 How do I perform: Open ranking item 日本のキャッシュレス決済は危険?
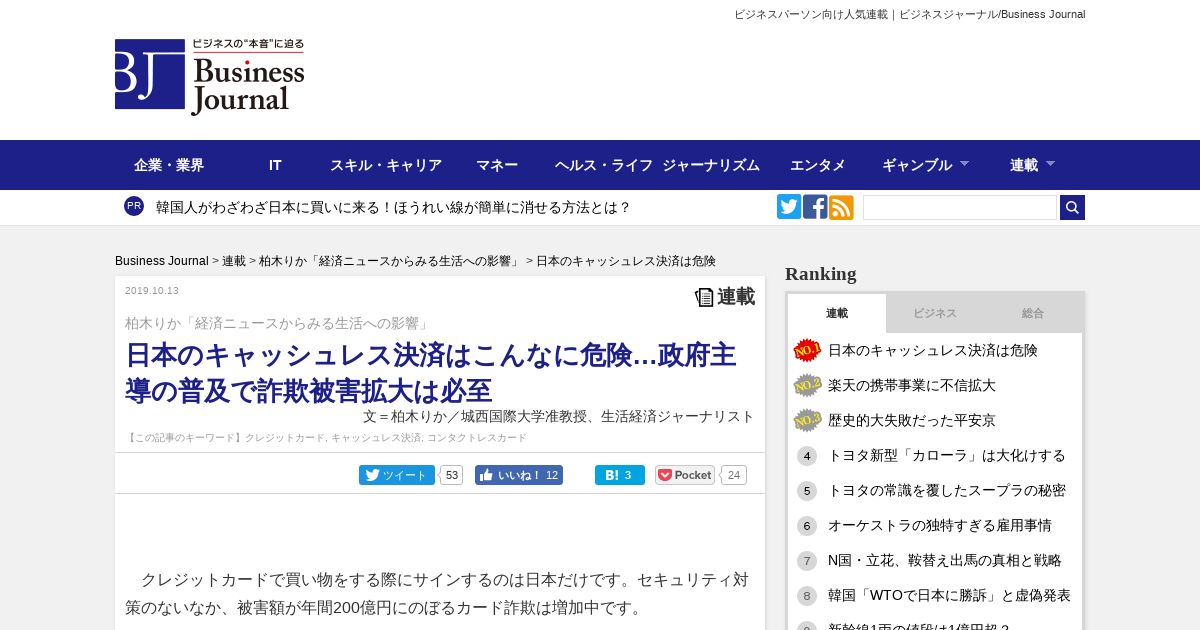[x=933, y=350]
